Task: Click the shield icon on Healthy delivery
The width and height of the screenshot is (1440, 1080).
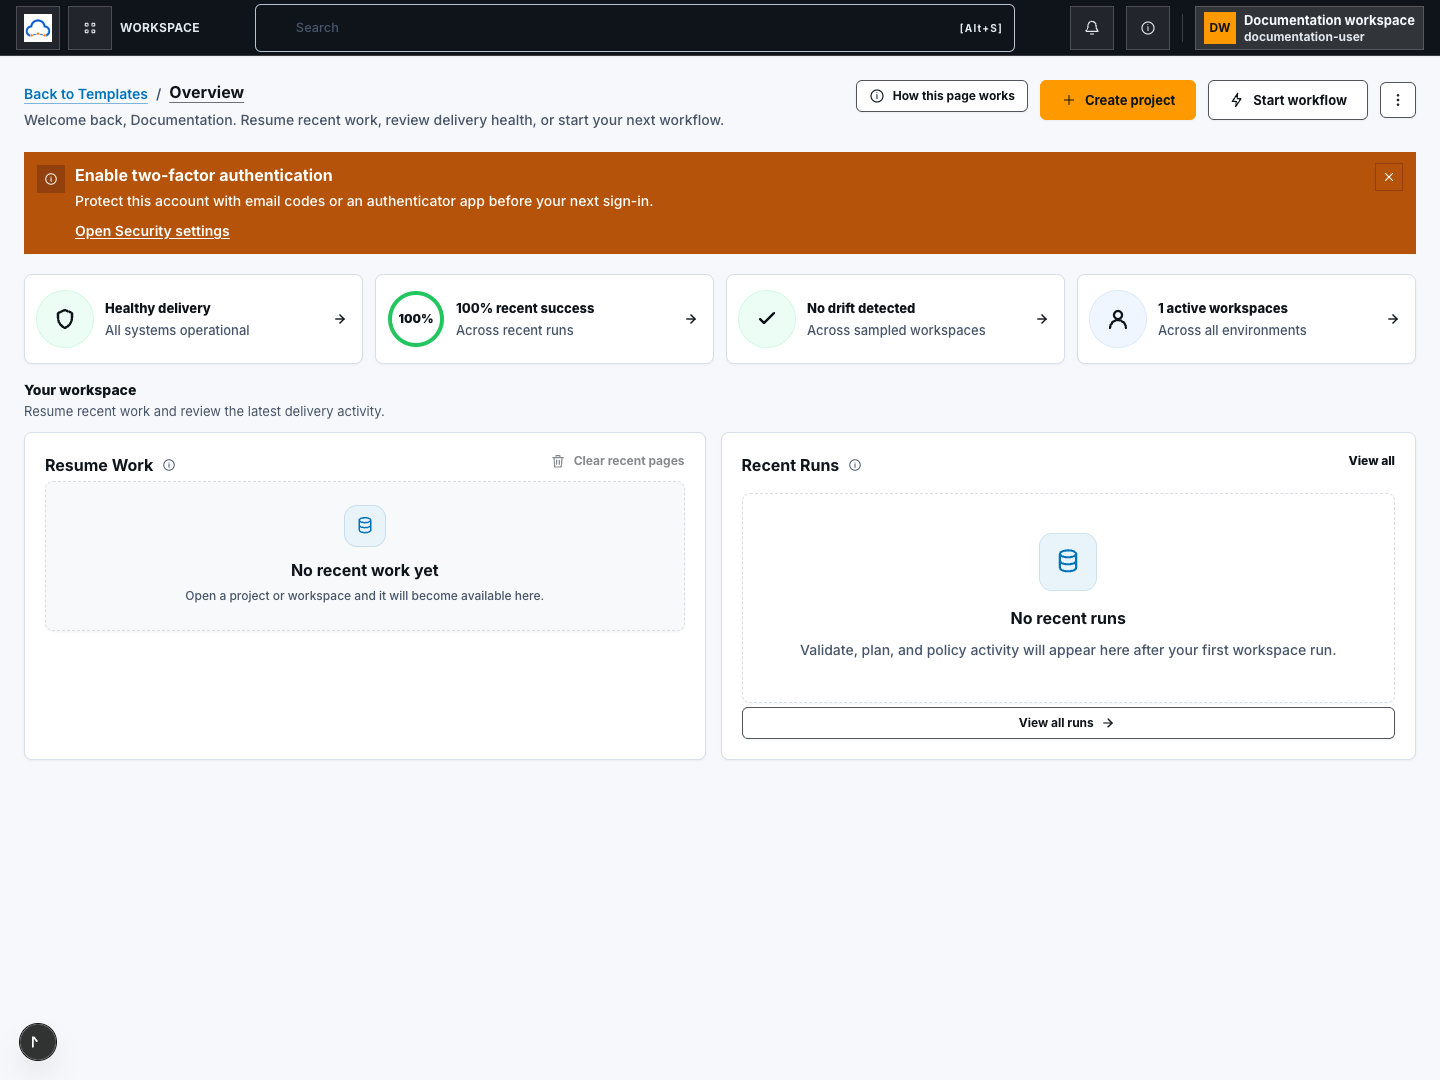Action: (65, 319)
